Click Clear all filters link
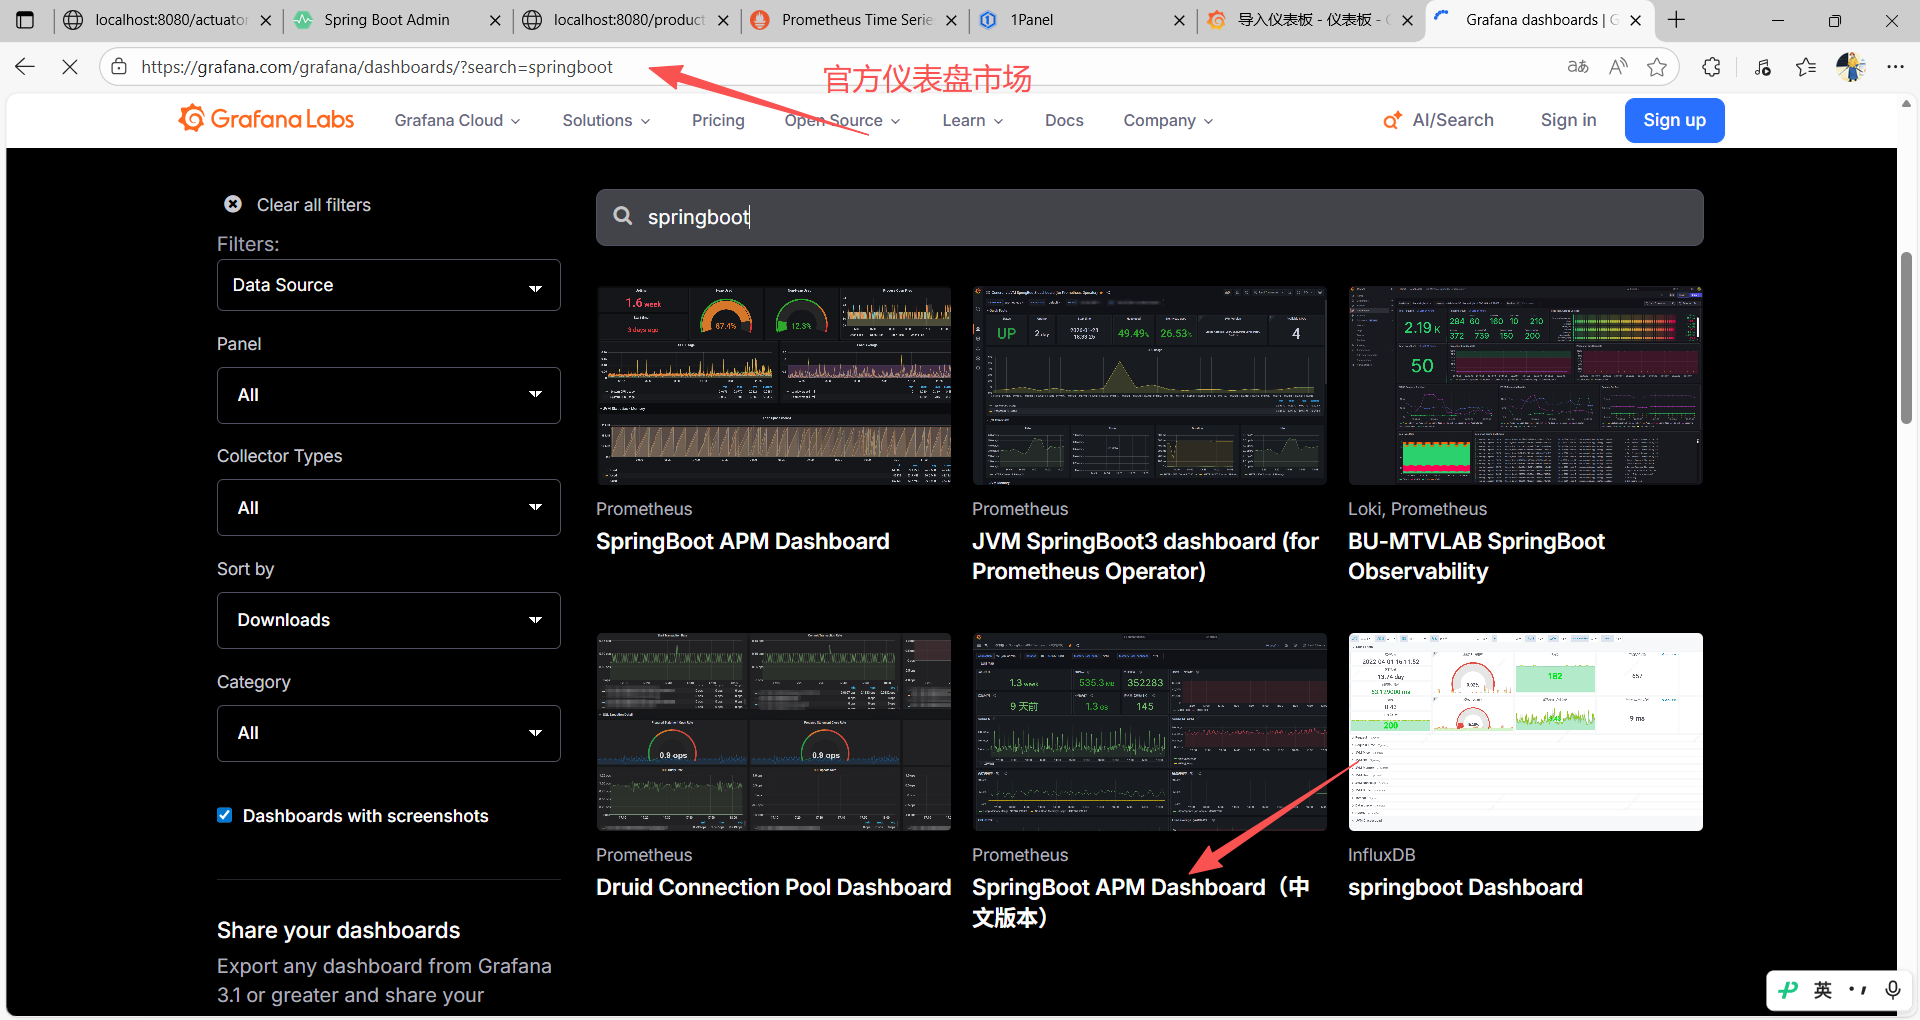The width and height of the screenshot is (1920, 1020). coord(313,204)
